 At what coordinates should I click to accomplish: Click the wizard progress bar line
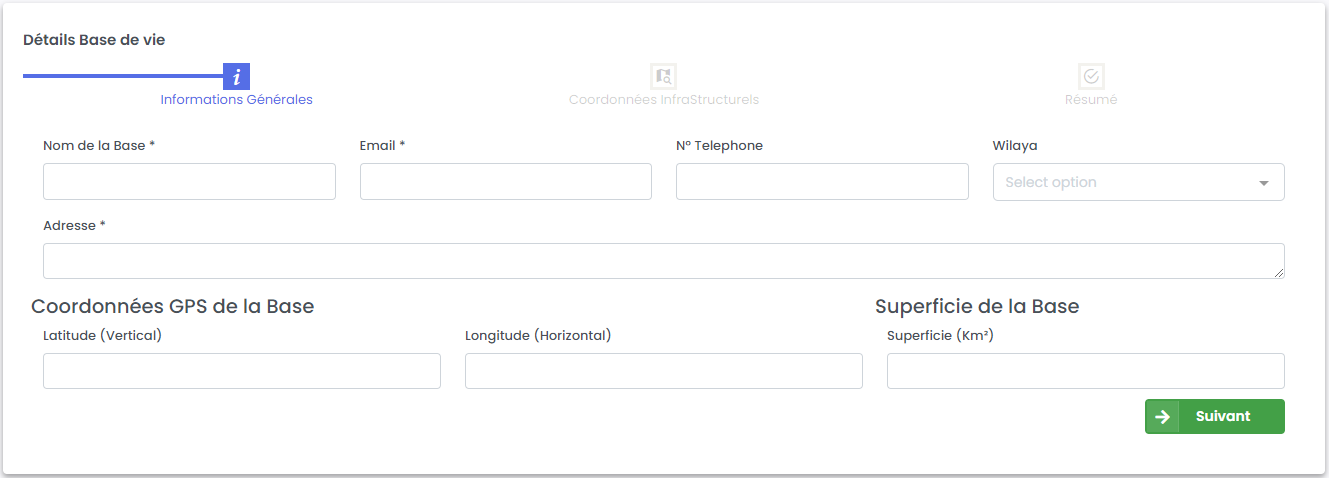(122, 76)
